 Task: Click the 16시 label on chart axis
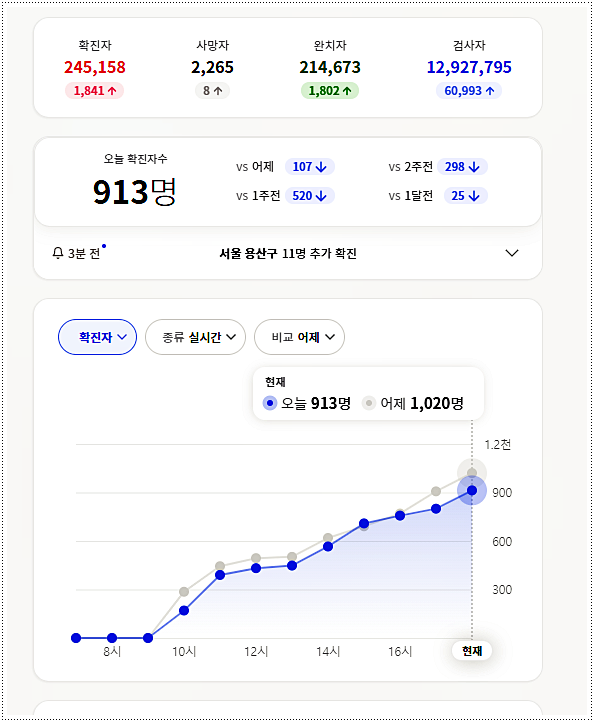point(400,651)
